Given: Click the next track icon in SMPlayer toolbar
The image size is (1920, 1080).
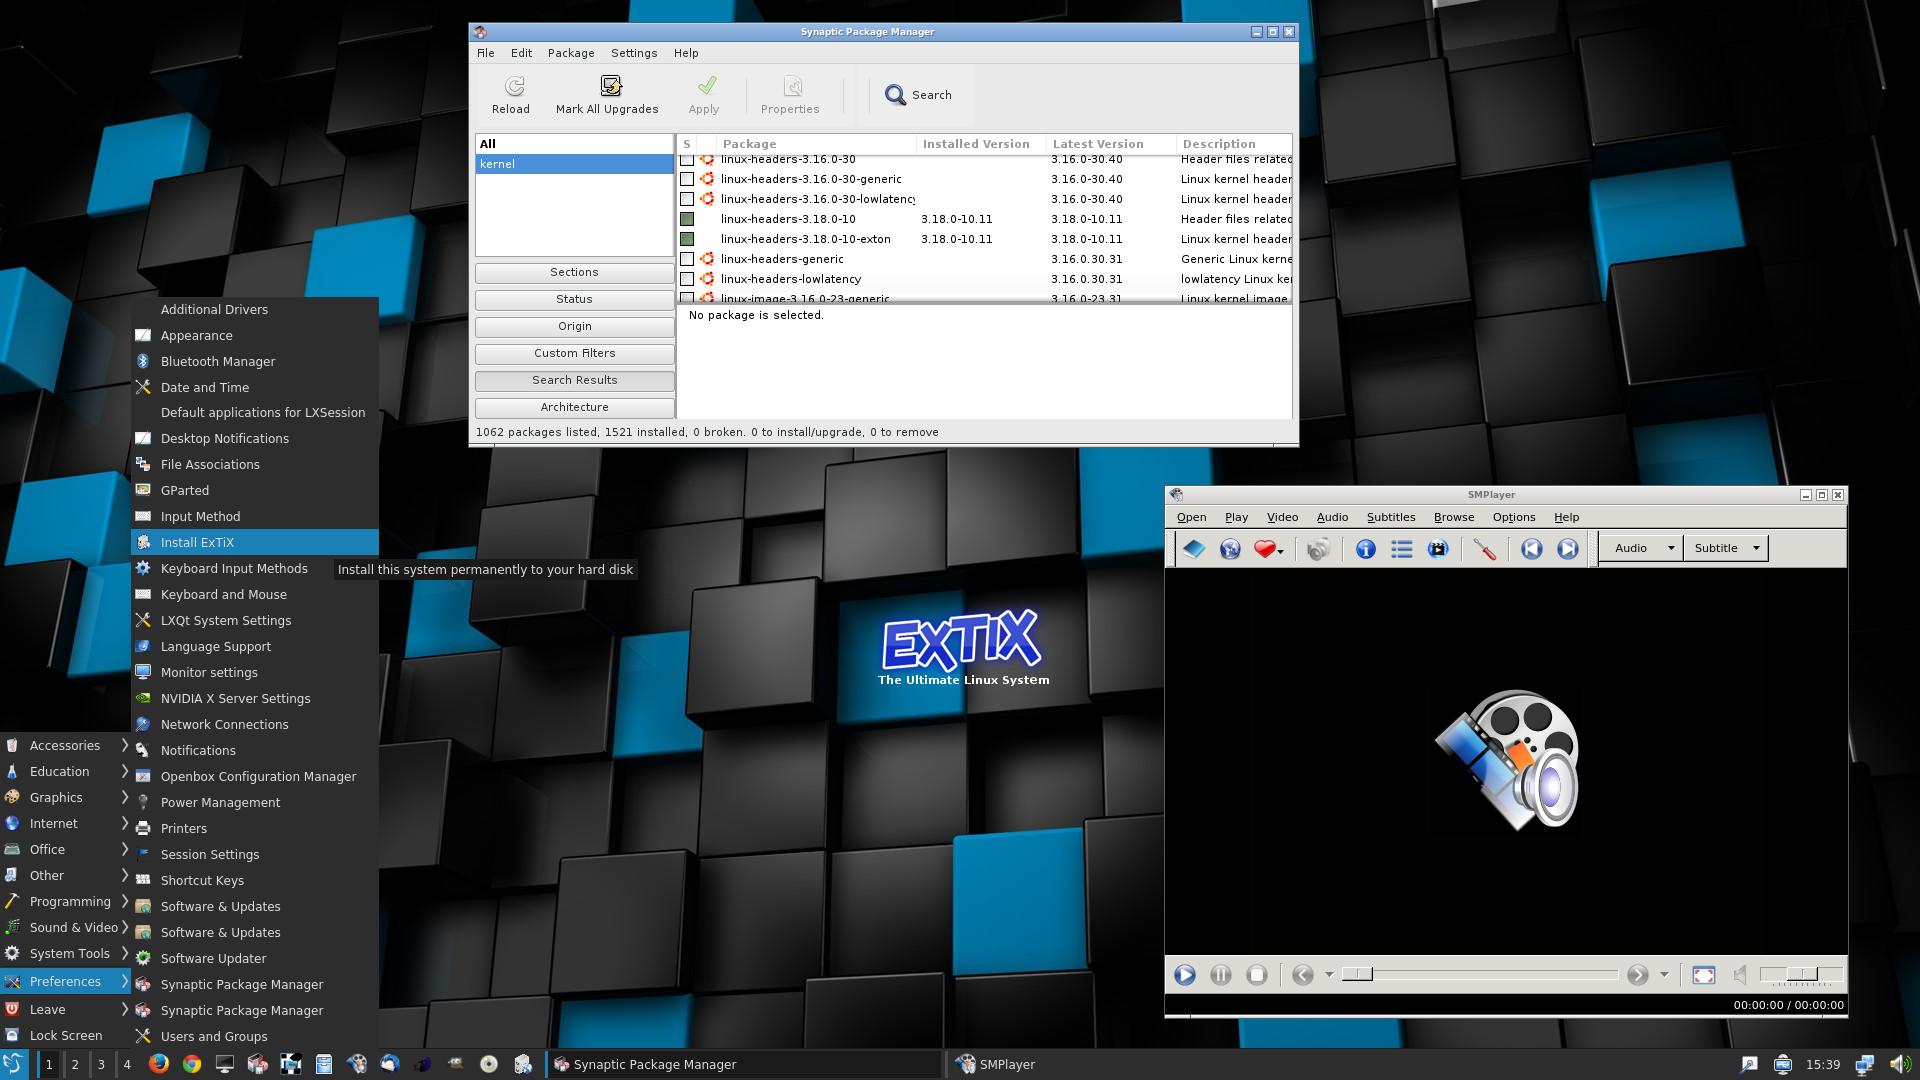Looking at the screenshot, I should (1567, 549).
